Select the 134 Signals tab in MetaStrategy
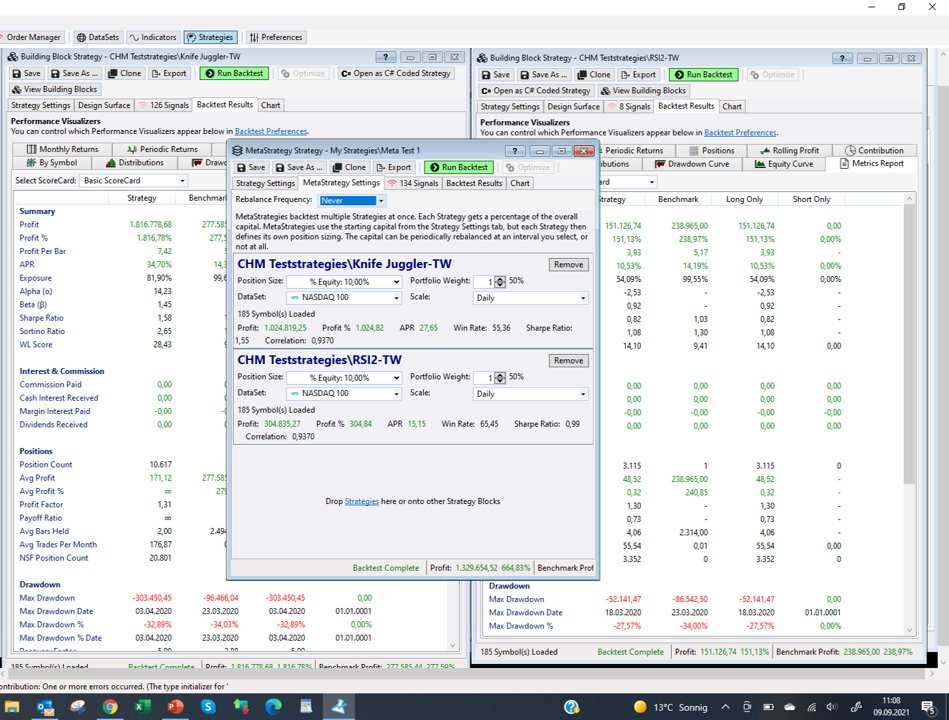Viewport: 949px width, 720px height. tap(413, 183)
